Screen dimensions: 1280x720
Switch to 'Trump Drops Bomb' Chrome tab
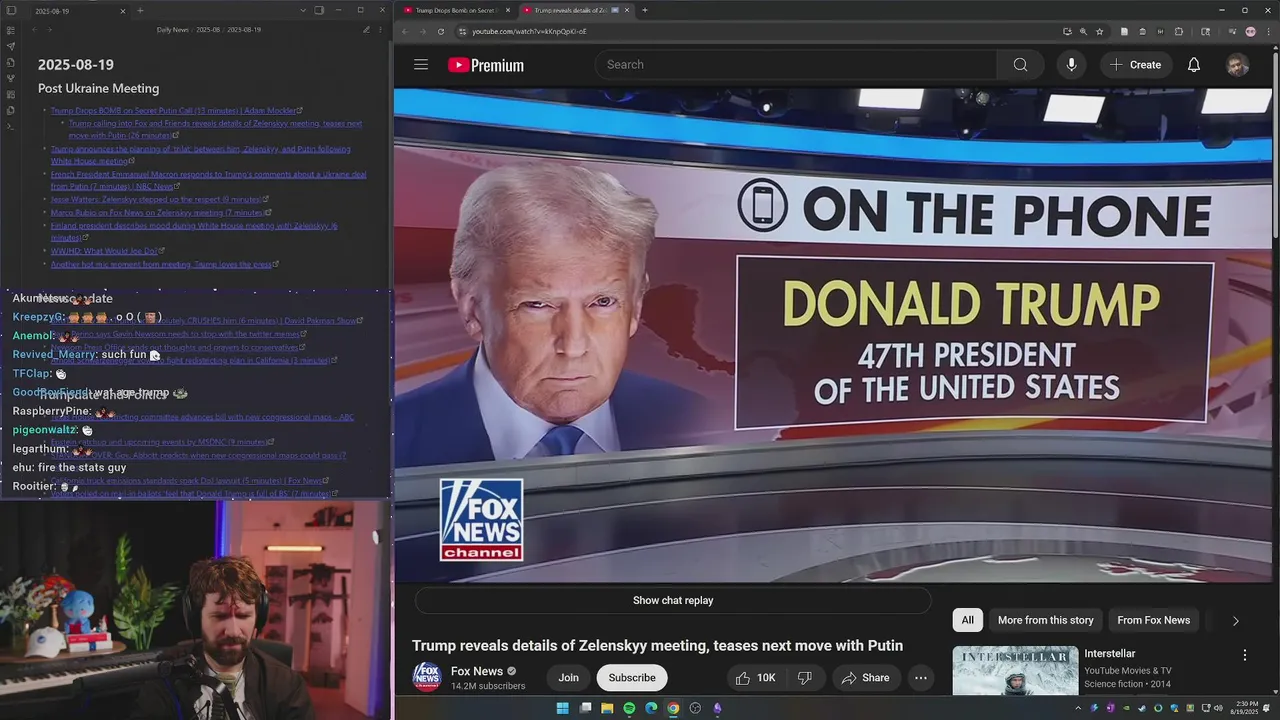coord(455,10)
